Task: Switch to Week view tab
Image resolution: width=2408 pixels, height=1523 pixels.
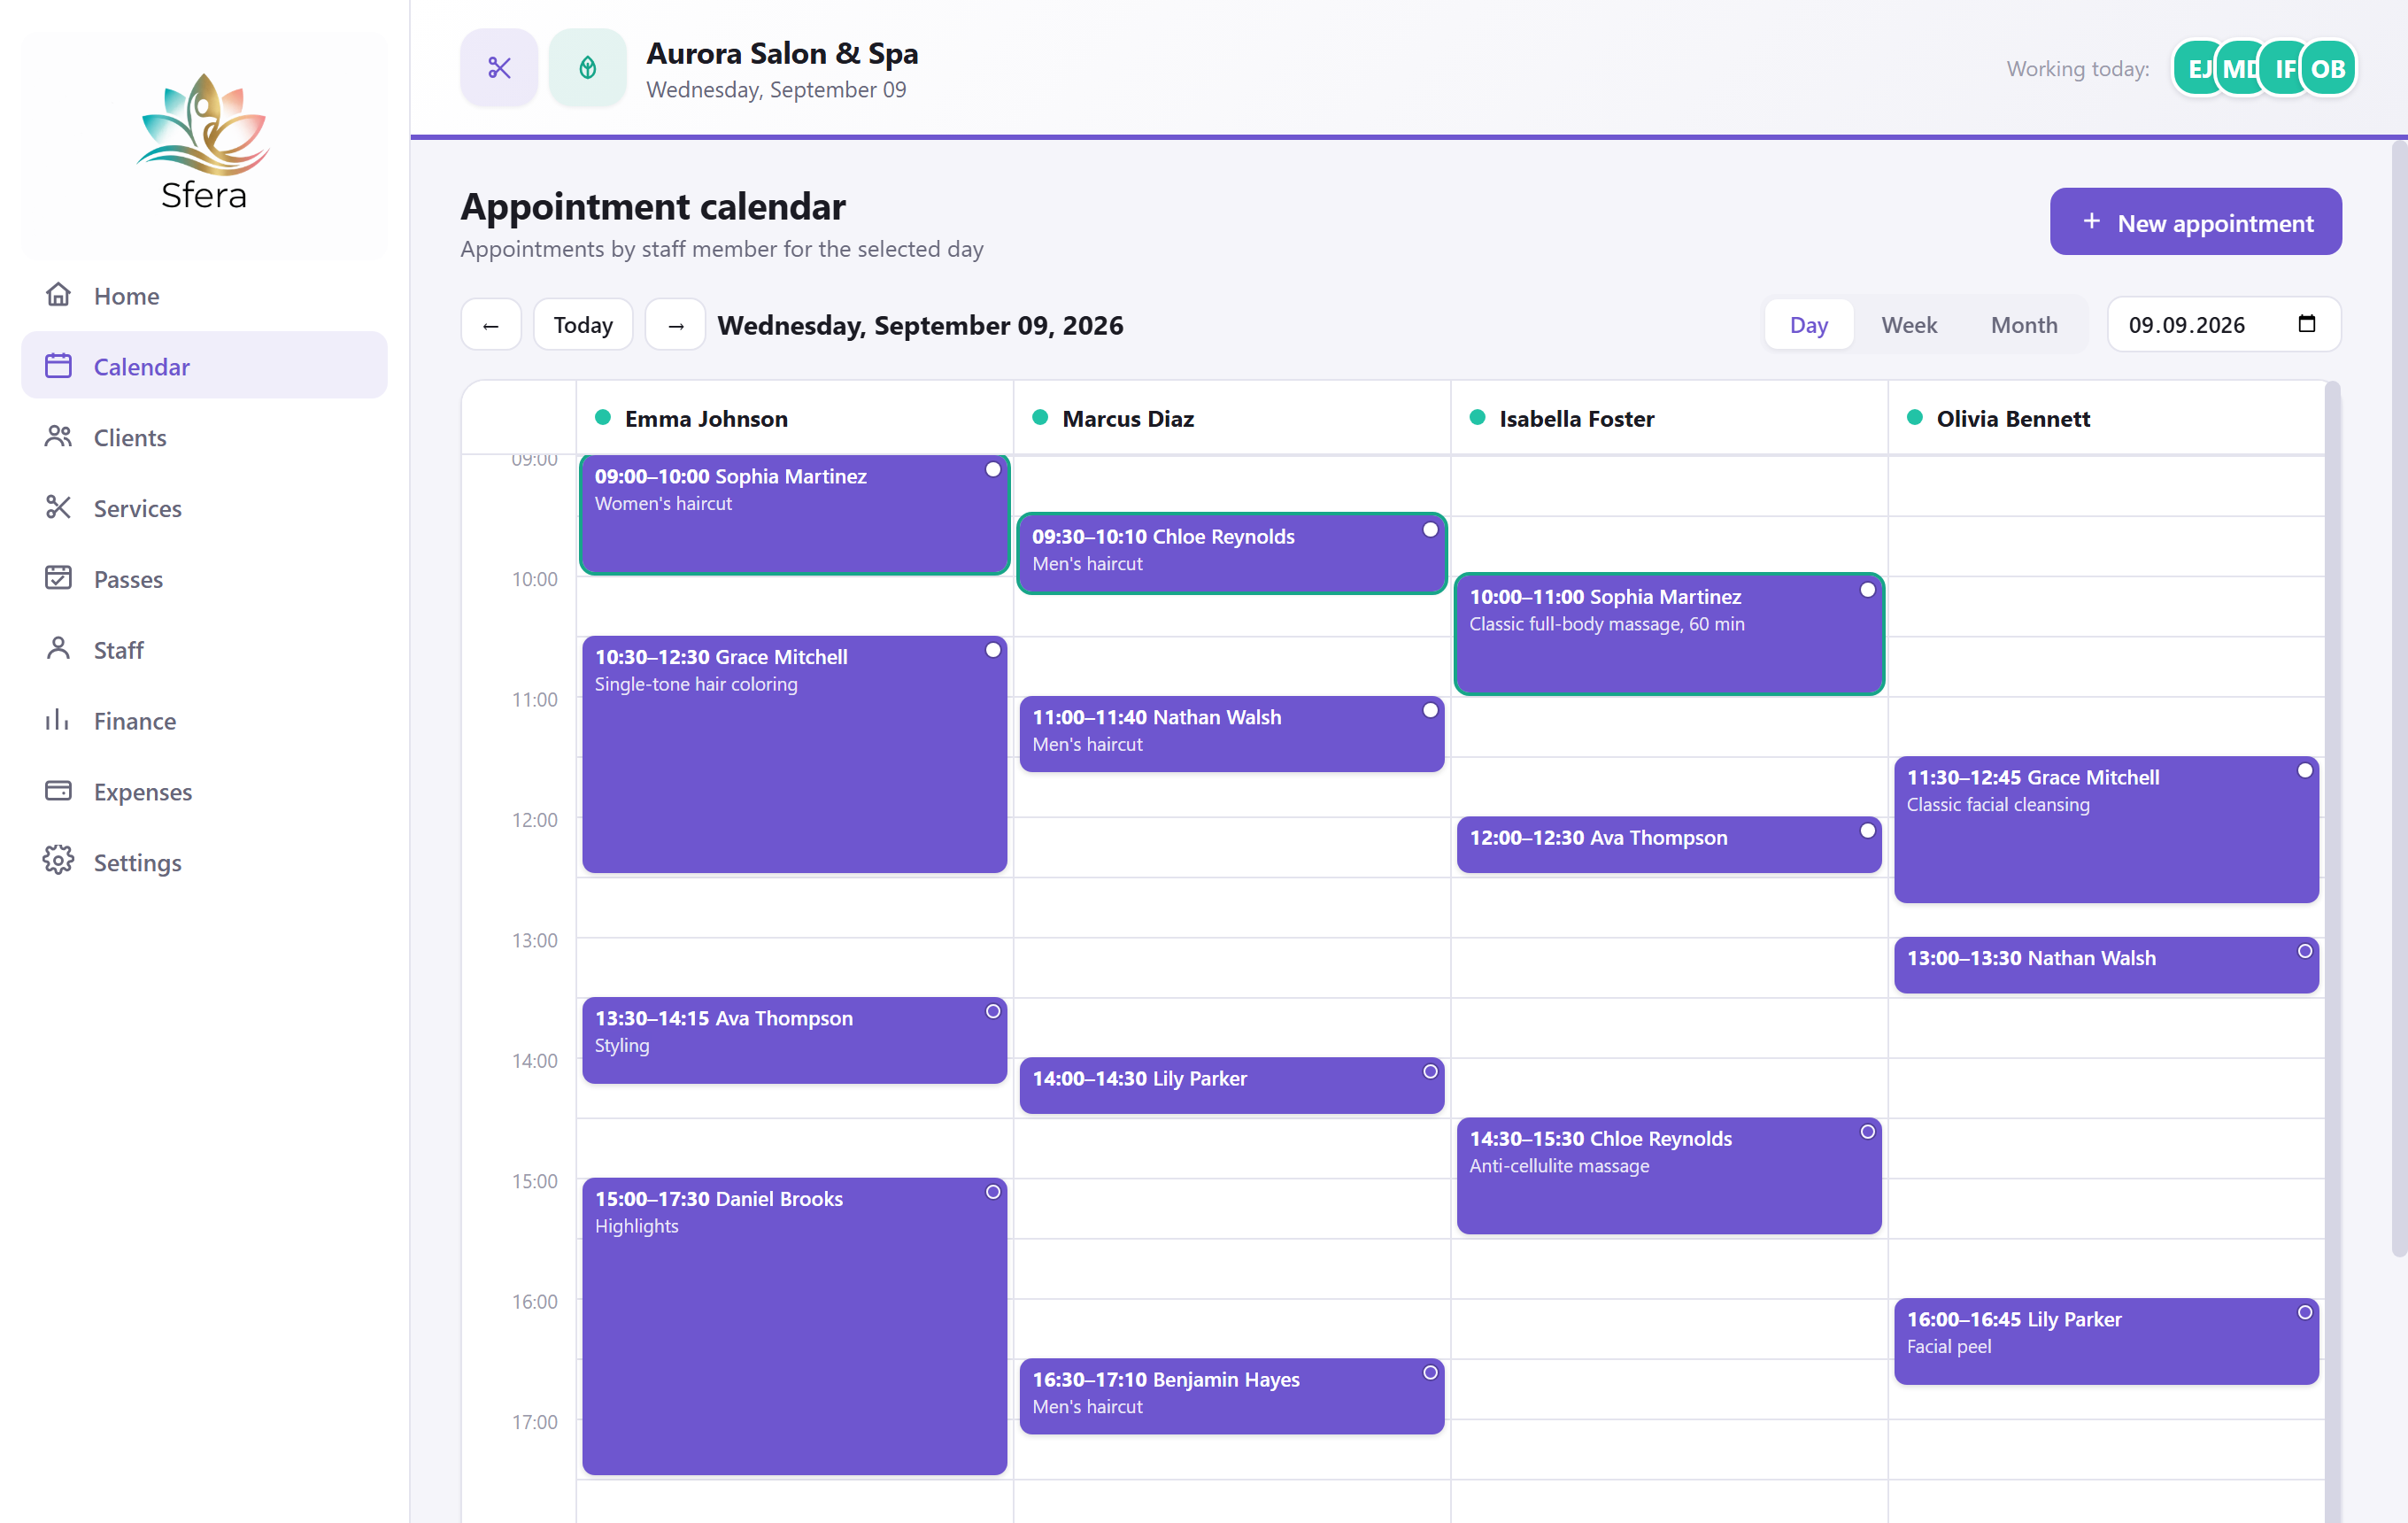Action: [1909, 325]
